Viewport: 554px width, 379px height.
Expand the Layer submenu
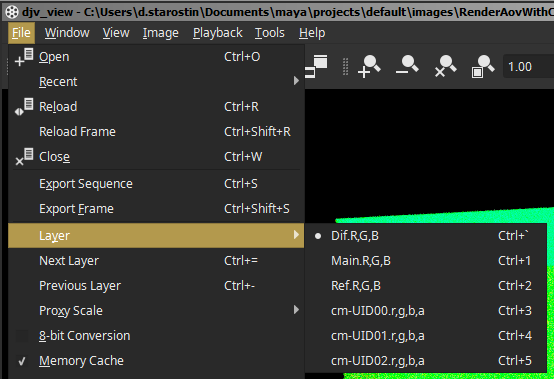pos(156,235)
